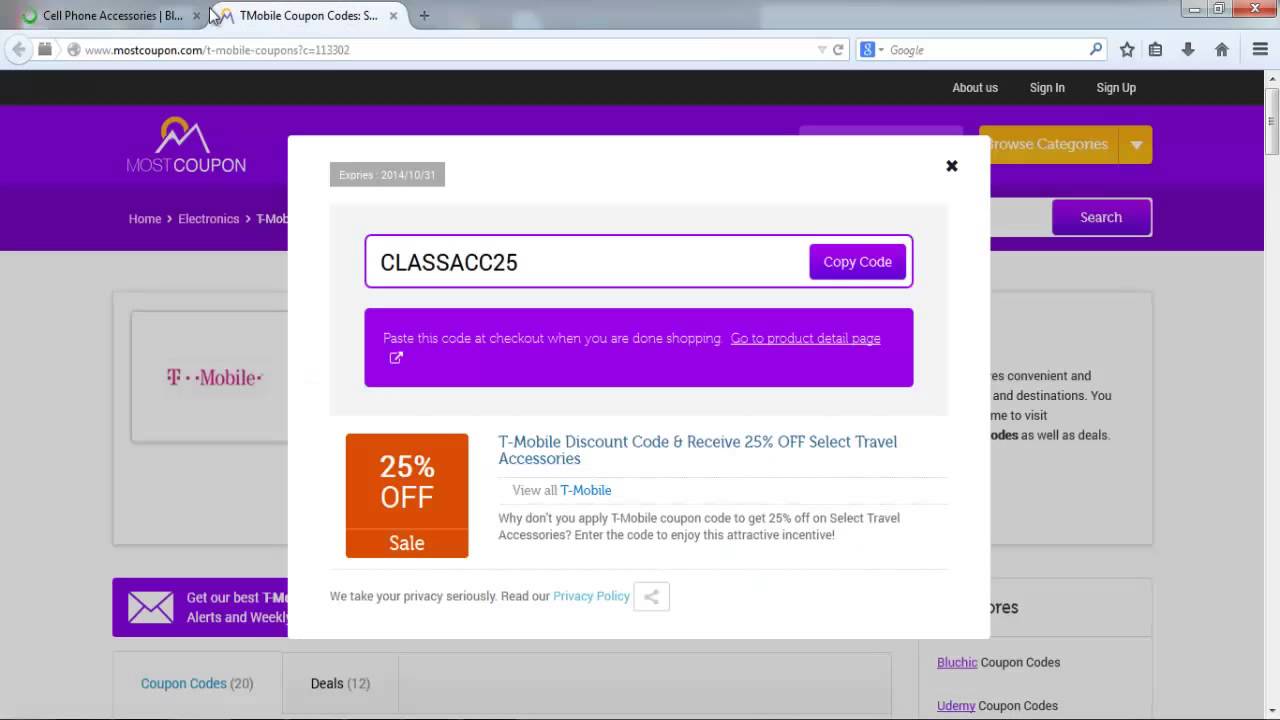Click the external link icon in purple box
Viewport: 1280px width, 720px height.
(x=396, y=358)
